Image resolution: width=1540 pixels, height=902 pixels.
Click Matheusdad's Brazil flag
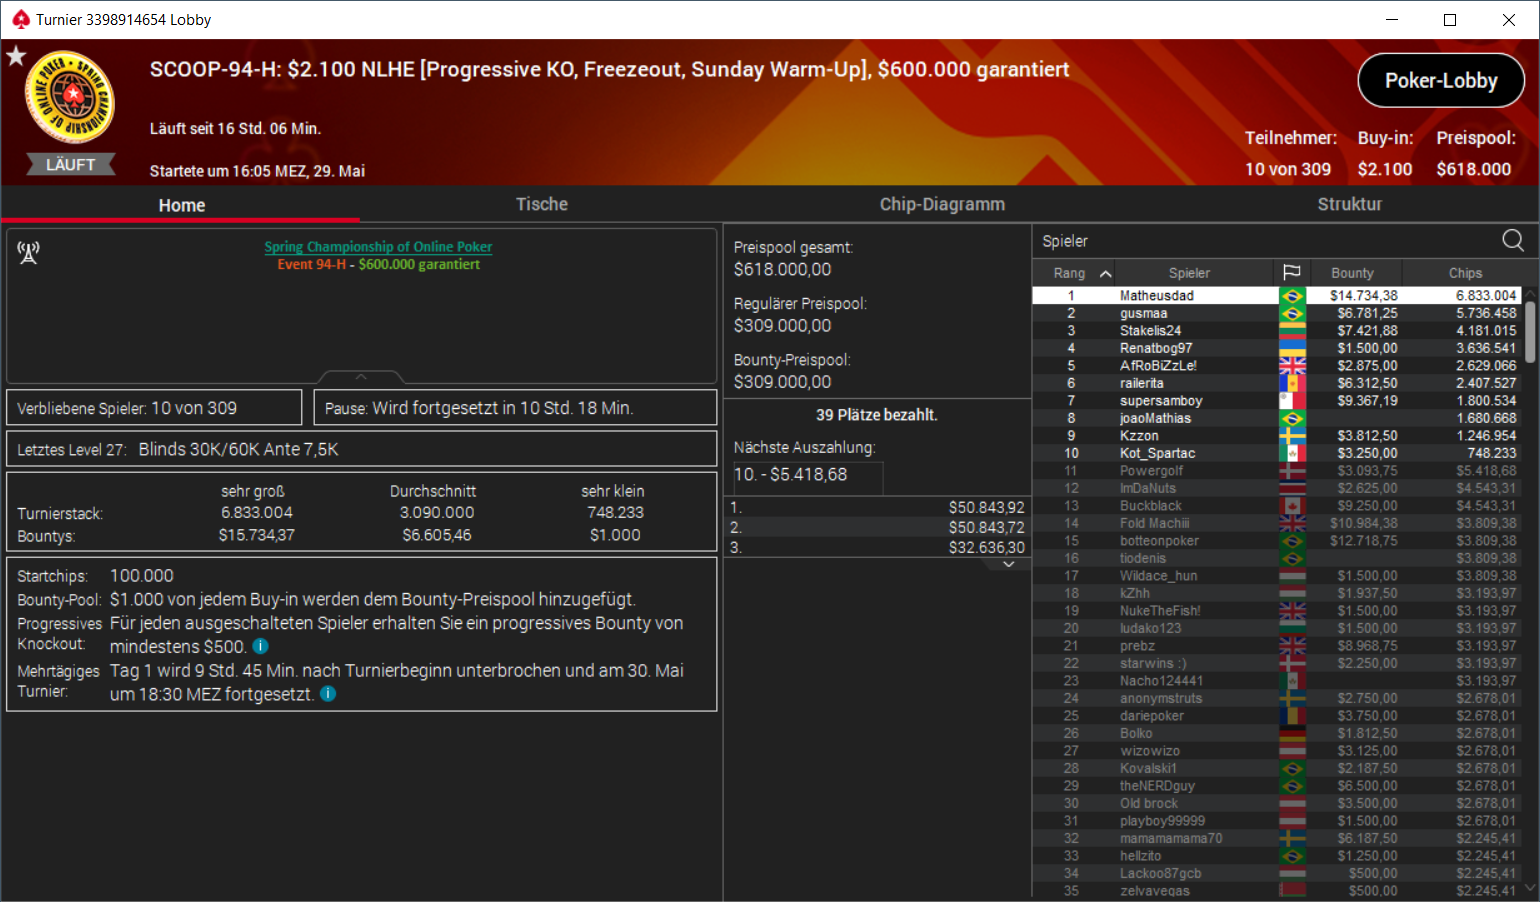tap(1293, 295)
